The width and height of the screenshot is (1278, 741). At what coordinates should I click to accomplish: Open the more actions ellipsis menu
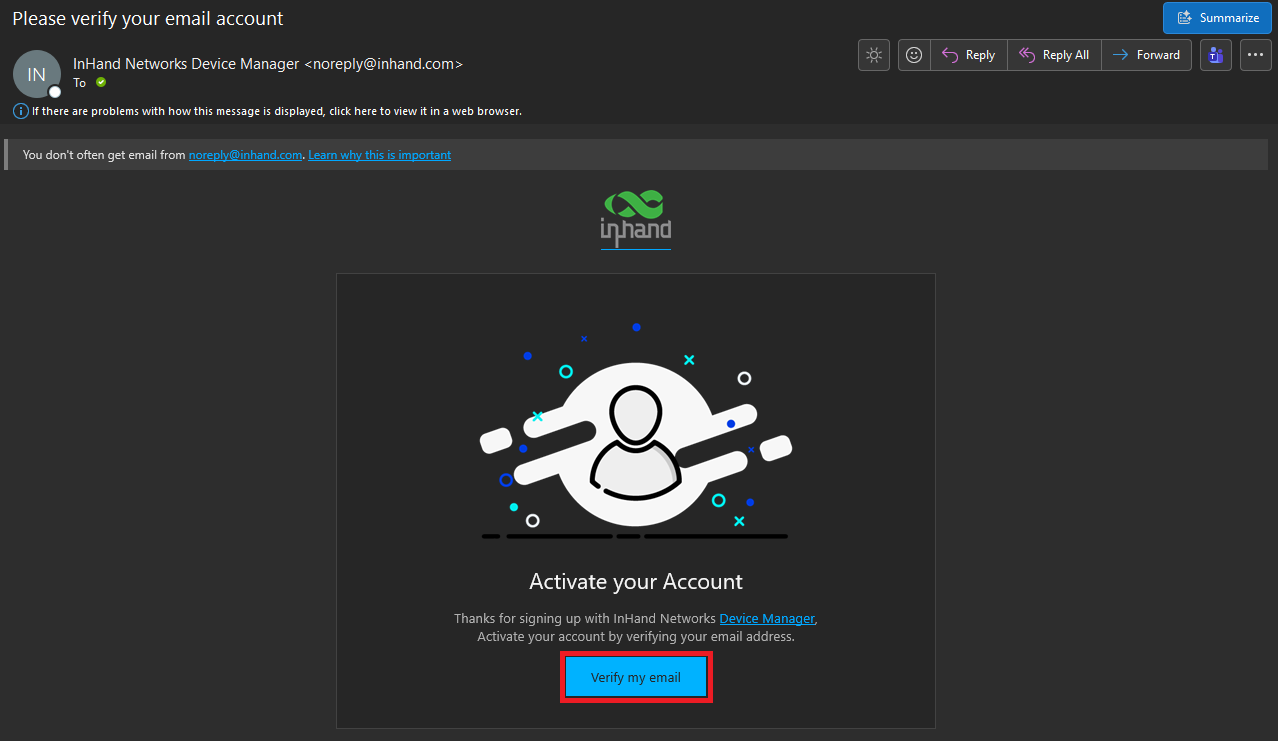[x=1256, y=55]
